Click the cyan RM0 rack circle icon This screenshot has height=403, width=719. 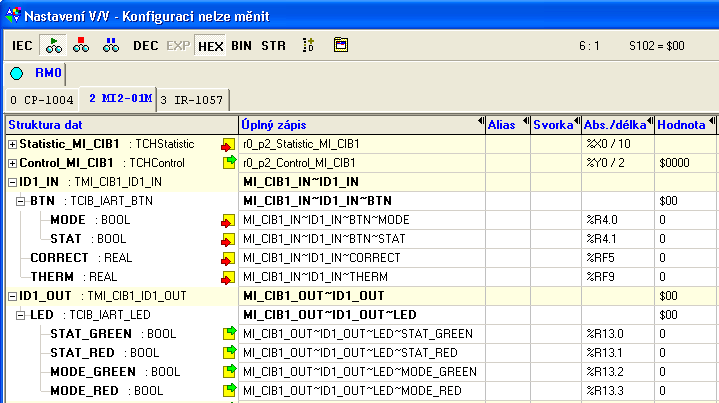click(x=17, y=73)
